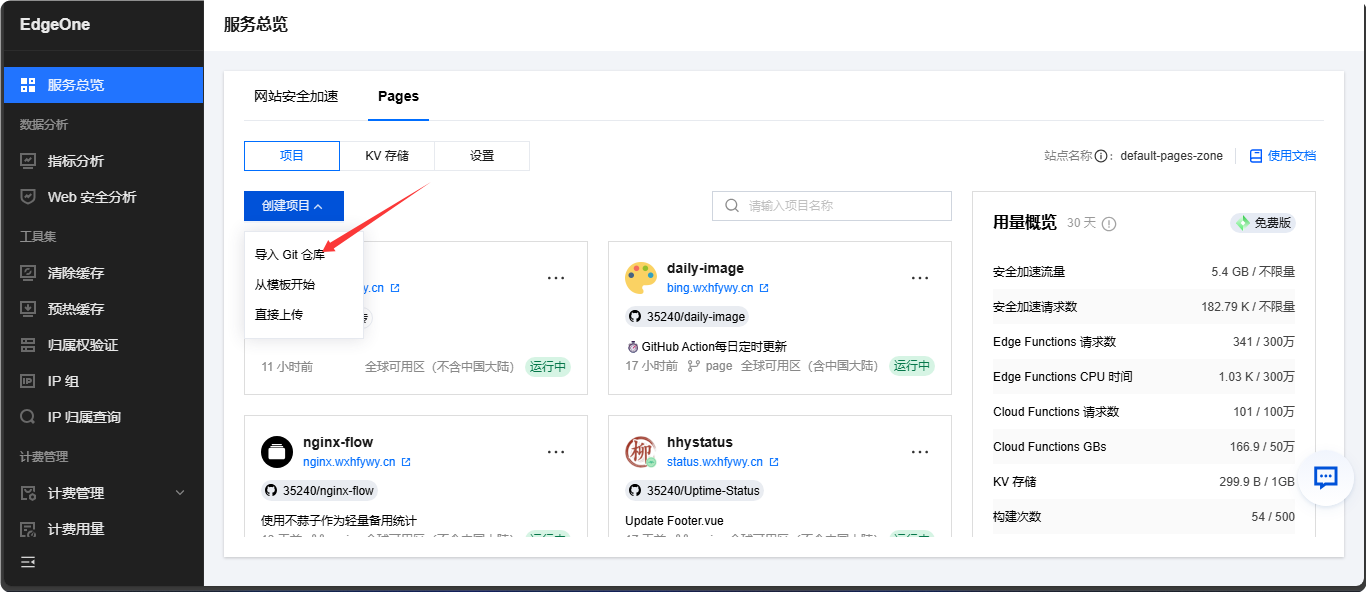
Task: Open the three-dot menu for daily-image
Action: (920, 278)
